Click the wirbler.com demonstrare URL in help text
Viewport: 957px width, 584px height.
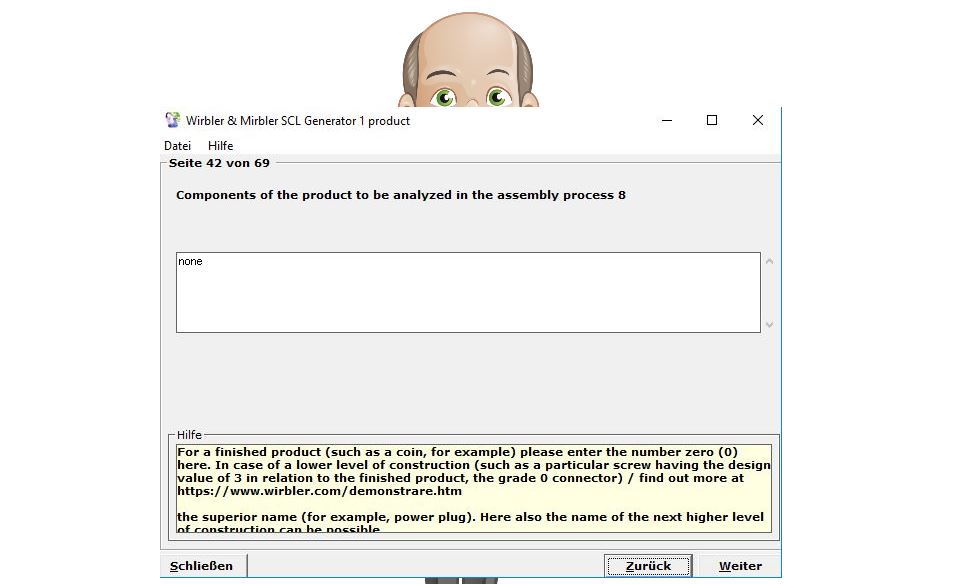(319, 491)
